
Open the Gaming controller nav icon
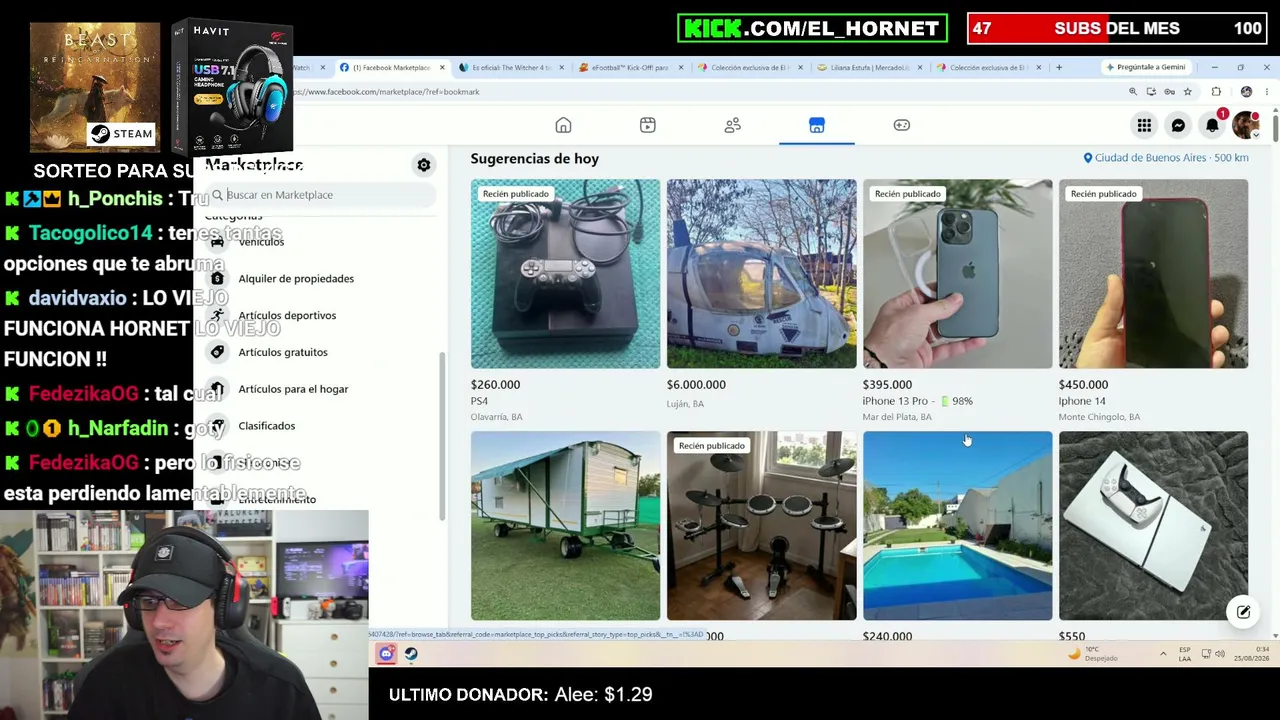901,125
